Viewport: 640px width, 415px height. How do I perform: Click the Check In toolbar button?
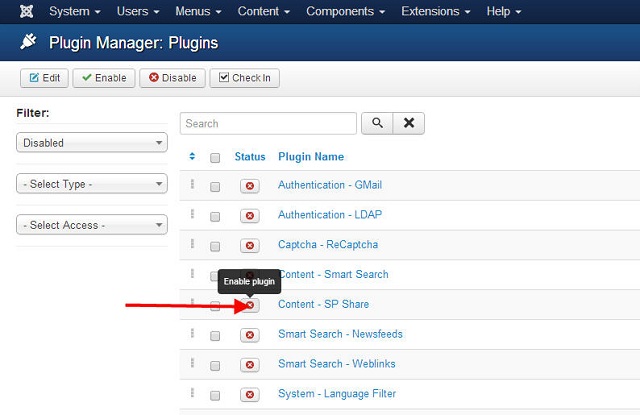tap(244, 78)
